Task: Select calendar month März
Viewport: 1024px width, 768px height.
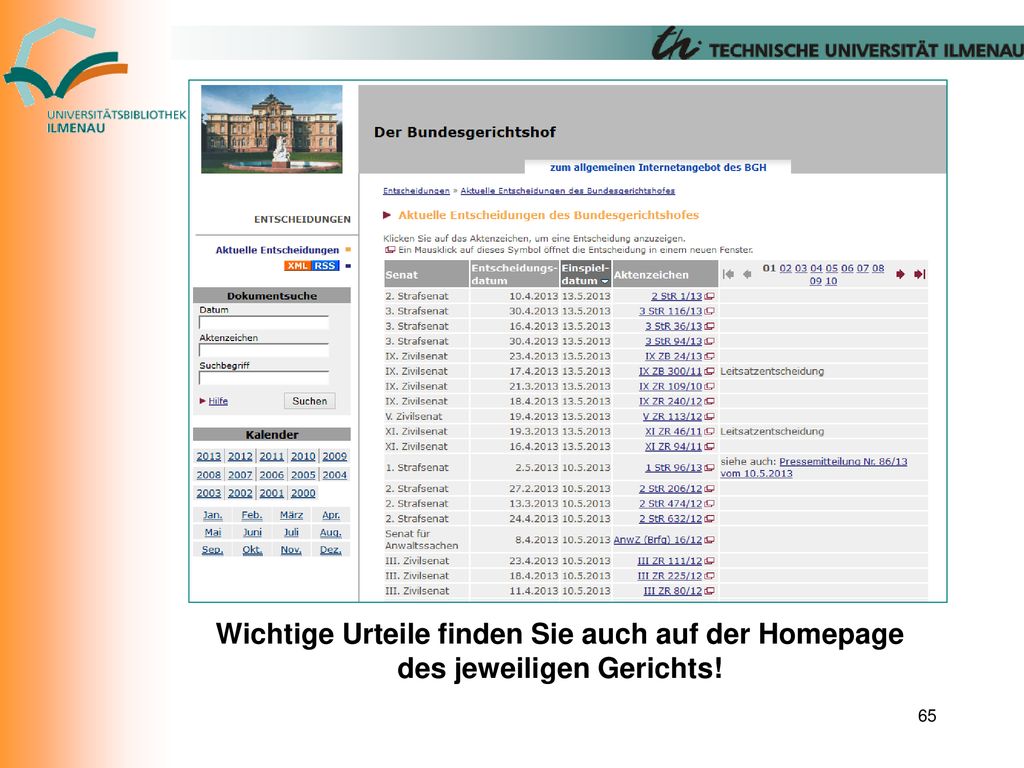Action: point(291,515)
